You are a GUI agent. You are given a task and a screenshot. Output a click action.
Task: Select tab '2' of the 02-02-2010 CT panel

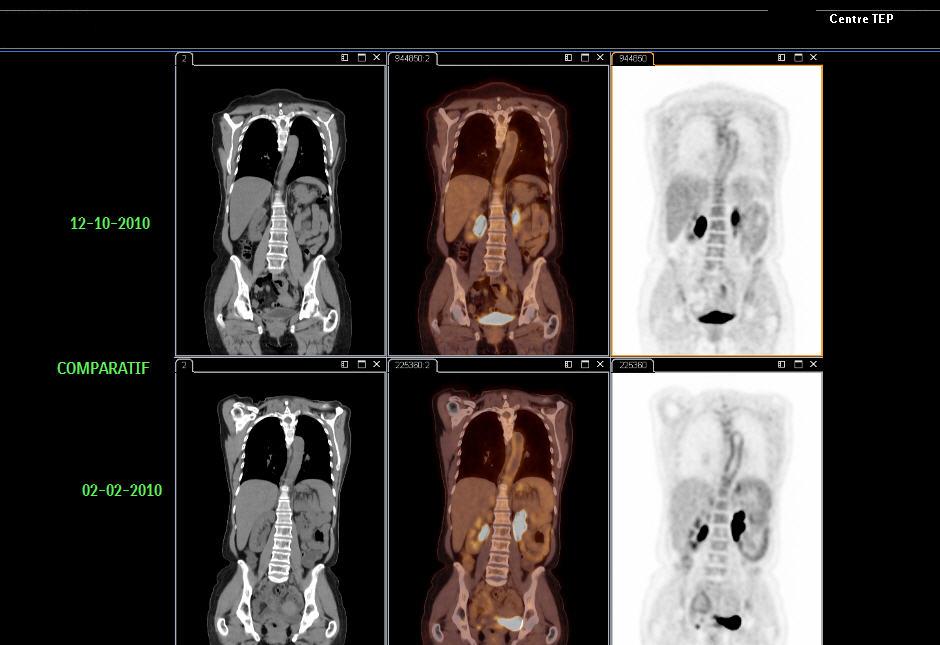pos(184,365)
